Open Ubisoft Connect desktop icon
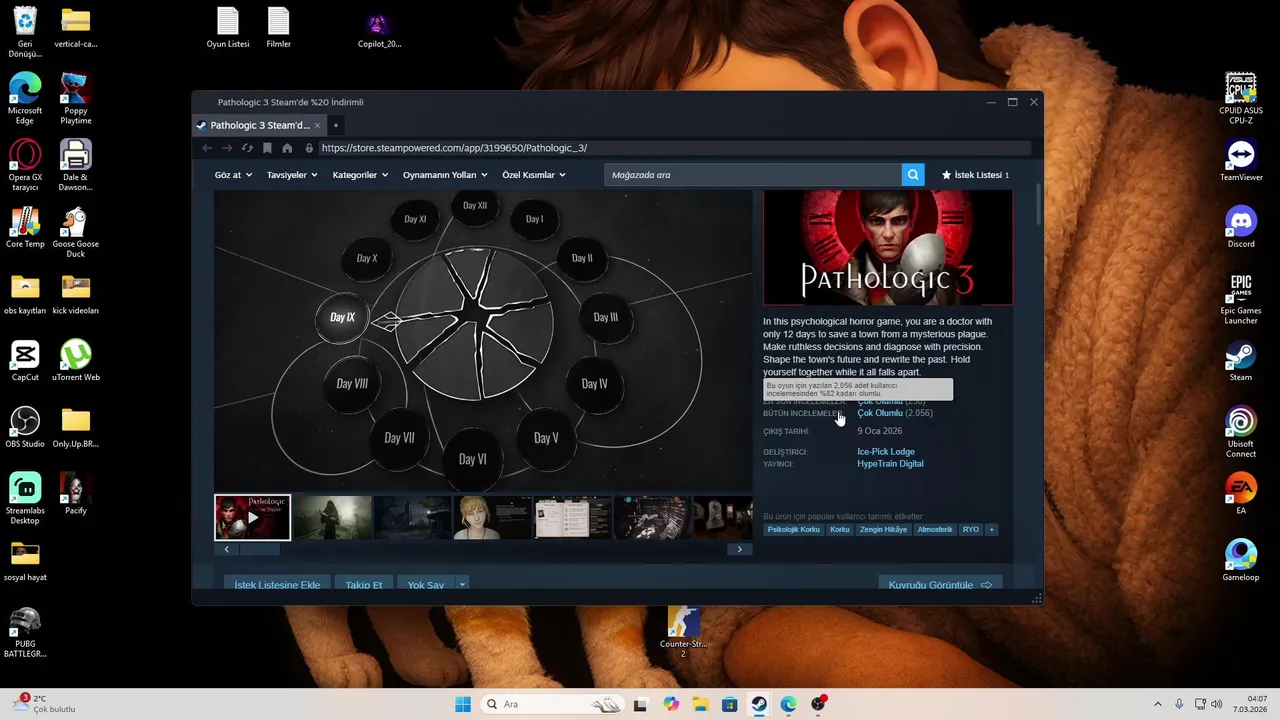Screen dimensions: 1280x720 1241,432
